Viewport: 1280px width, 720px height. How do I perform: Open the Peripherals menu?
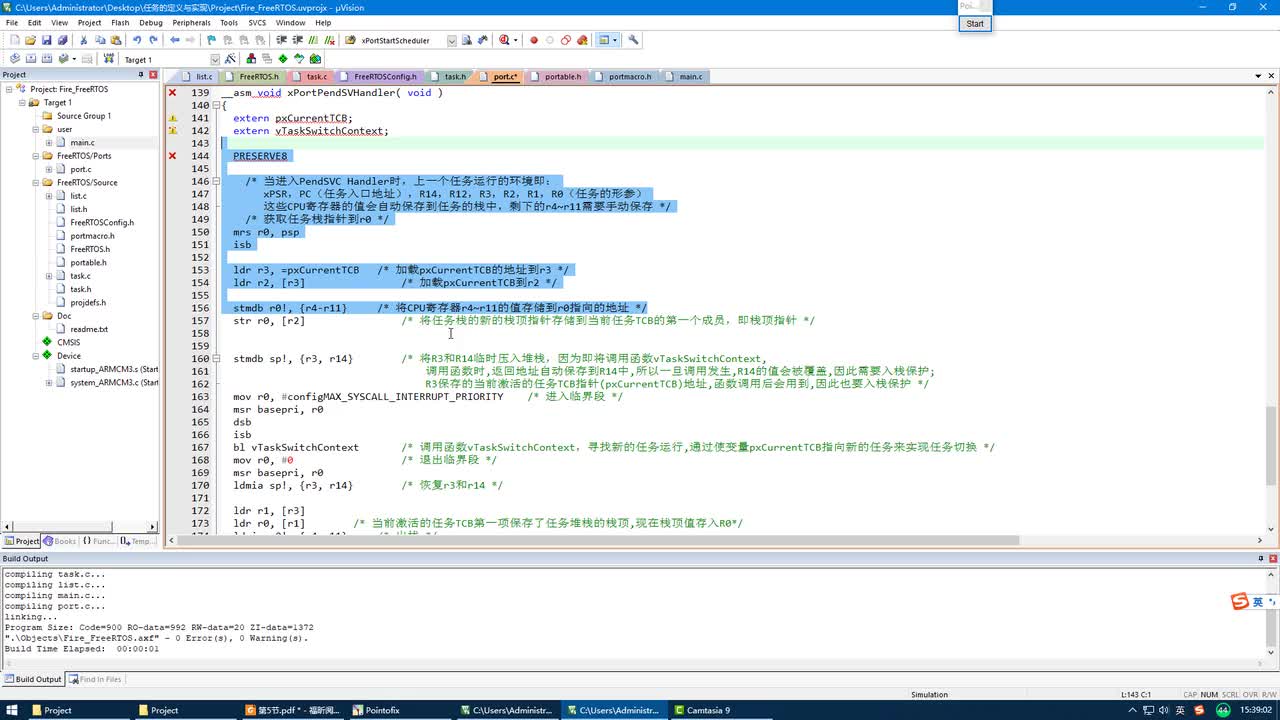point(191,22)
